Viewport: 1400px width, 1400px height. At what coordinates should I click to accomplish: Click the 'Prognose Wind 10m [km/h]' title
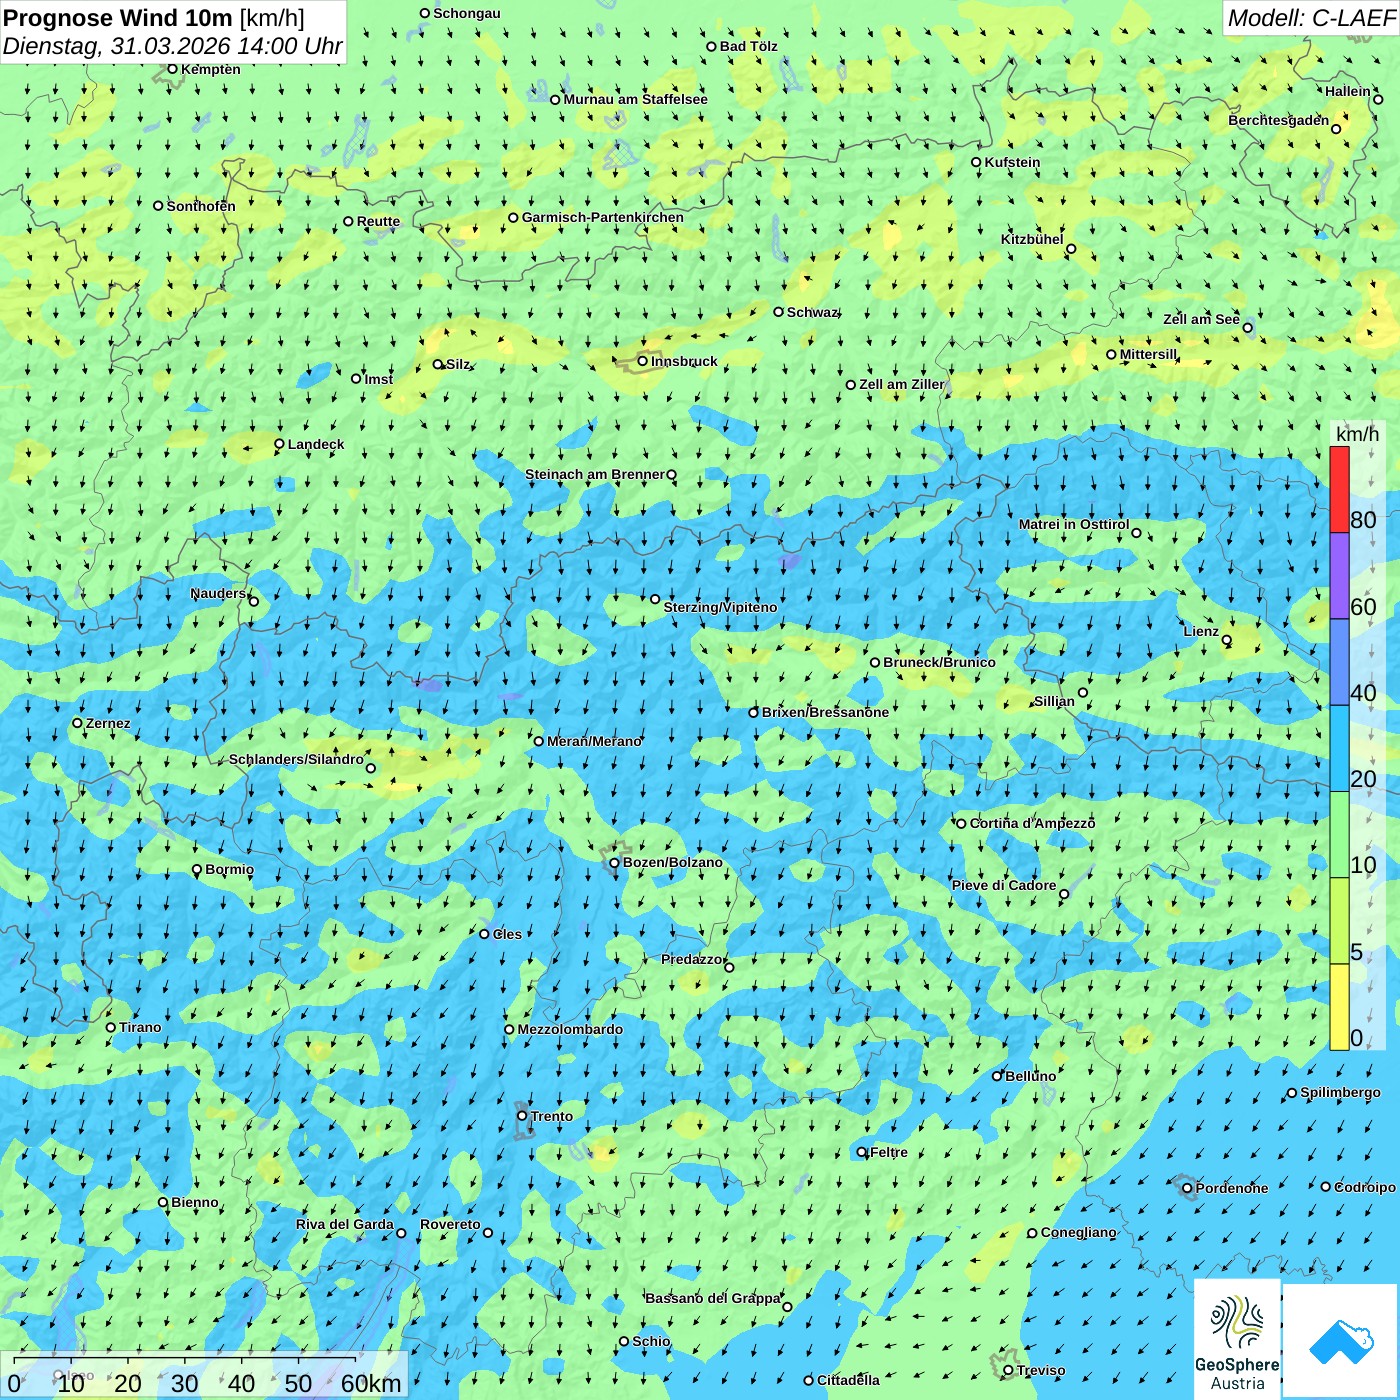[154, 17]
